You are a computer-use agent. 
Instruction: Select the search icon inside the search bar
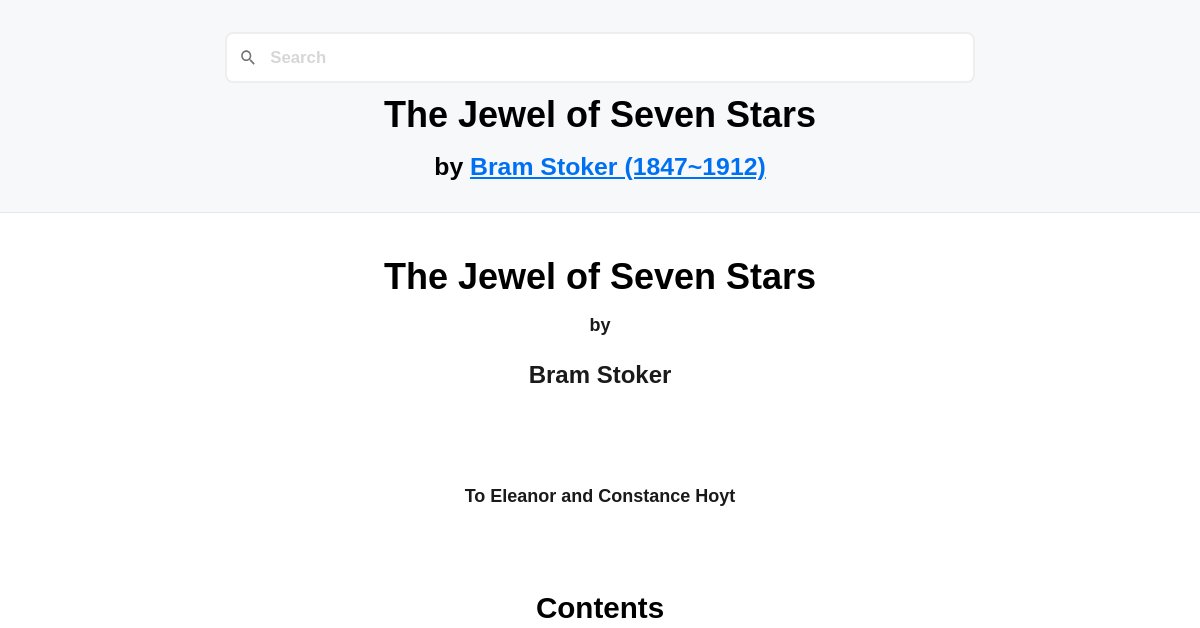tap(248, 57)
